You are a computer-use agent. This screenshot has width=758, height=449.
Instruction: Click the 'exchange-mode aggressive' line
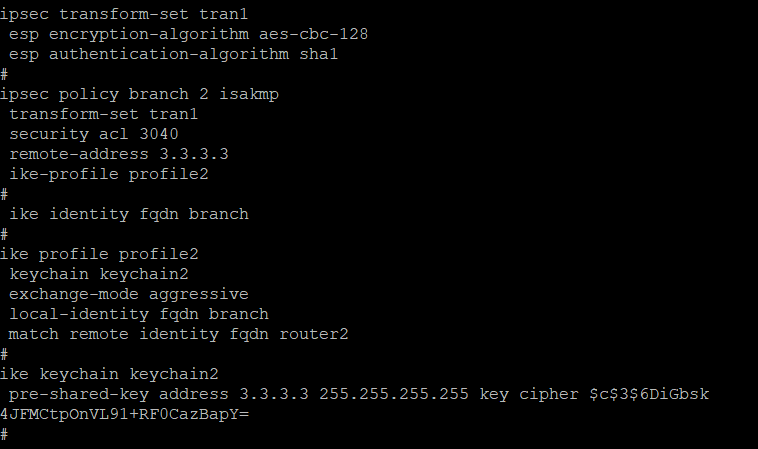129,293
